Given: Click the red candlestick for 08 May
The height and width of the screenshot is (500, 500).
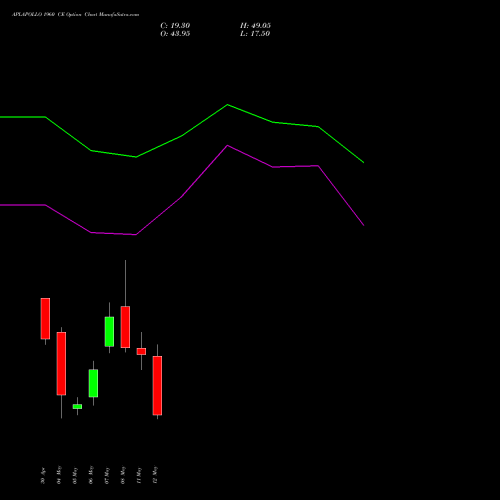Looking at the screenshot, I should point(125,327).
